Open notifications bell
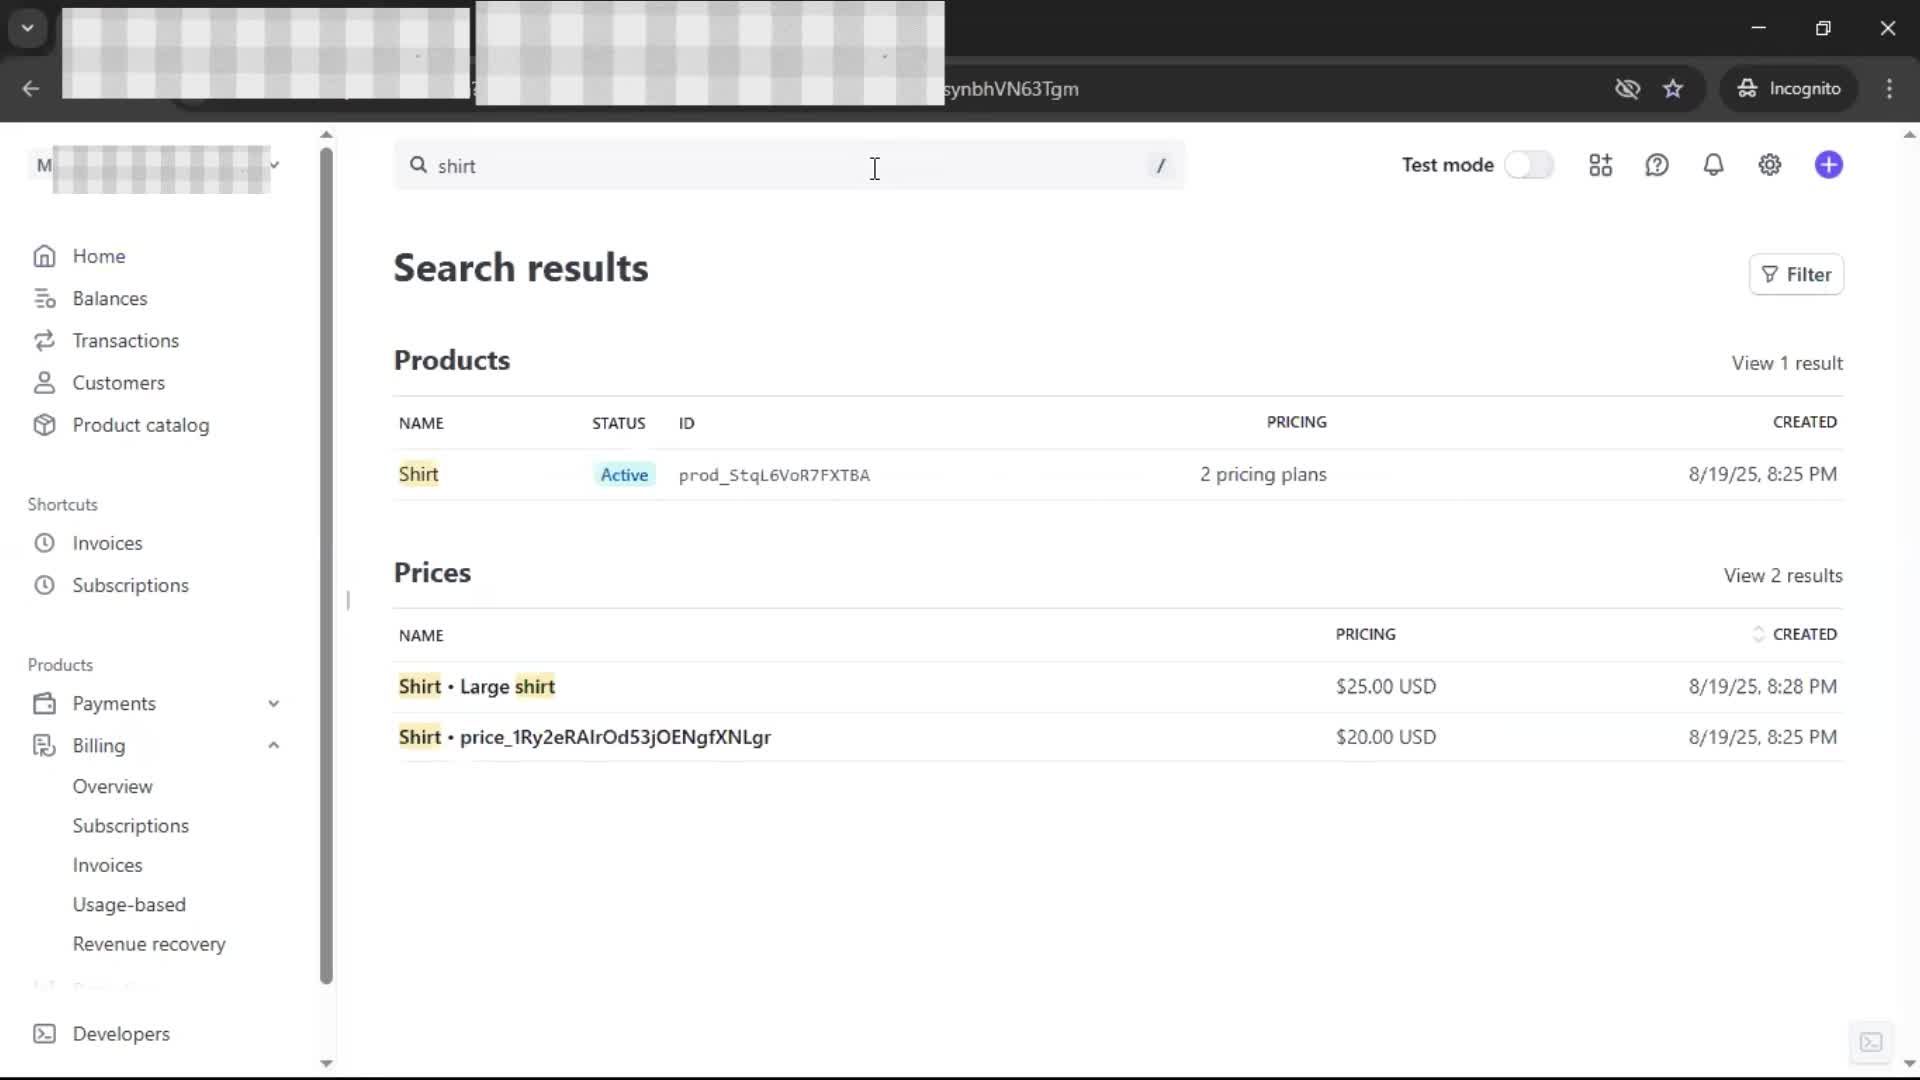The height and width of the screenshot is (1080, 1920). 1713,165
